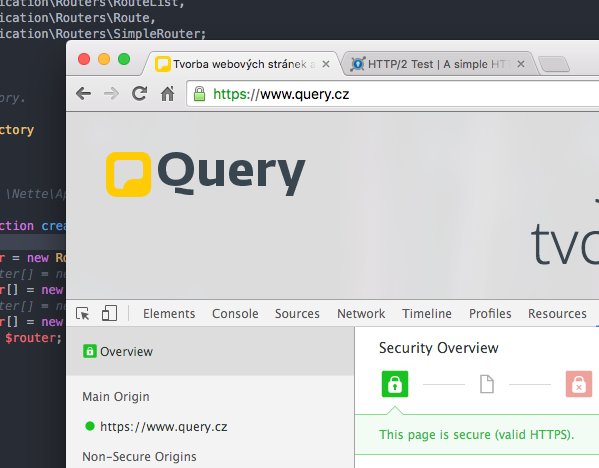Image resolution: width=599 pixels, height=468 pixels.
Task: Open the Sources panel in DevTools
Action: [297, 314]
